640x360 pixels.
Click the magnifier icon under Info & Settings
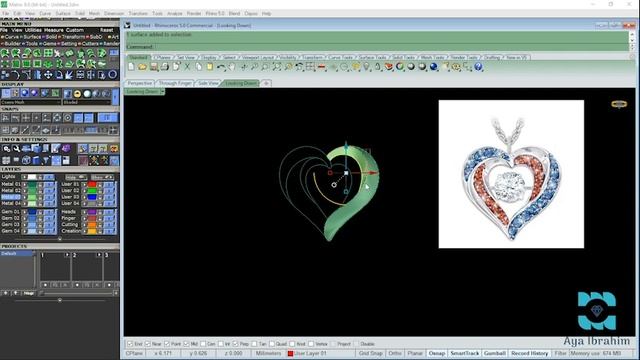[x=16, y=149]
